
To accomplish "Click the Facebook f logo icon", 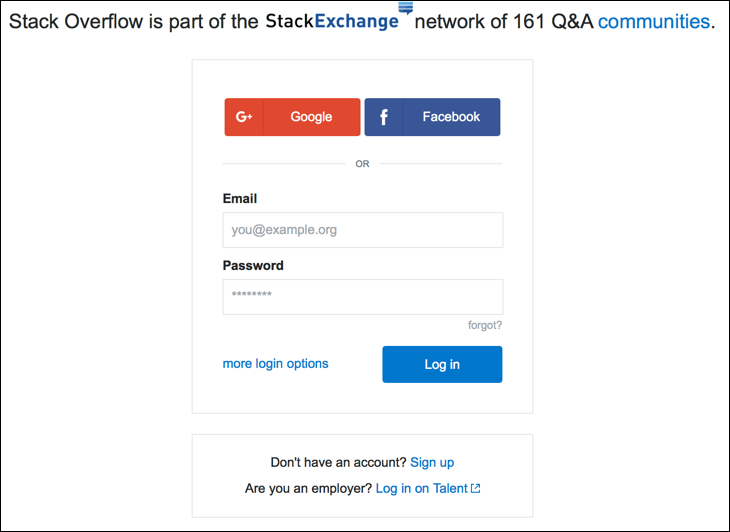I will coord(384,117).
